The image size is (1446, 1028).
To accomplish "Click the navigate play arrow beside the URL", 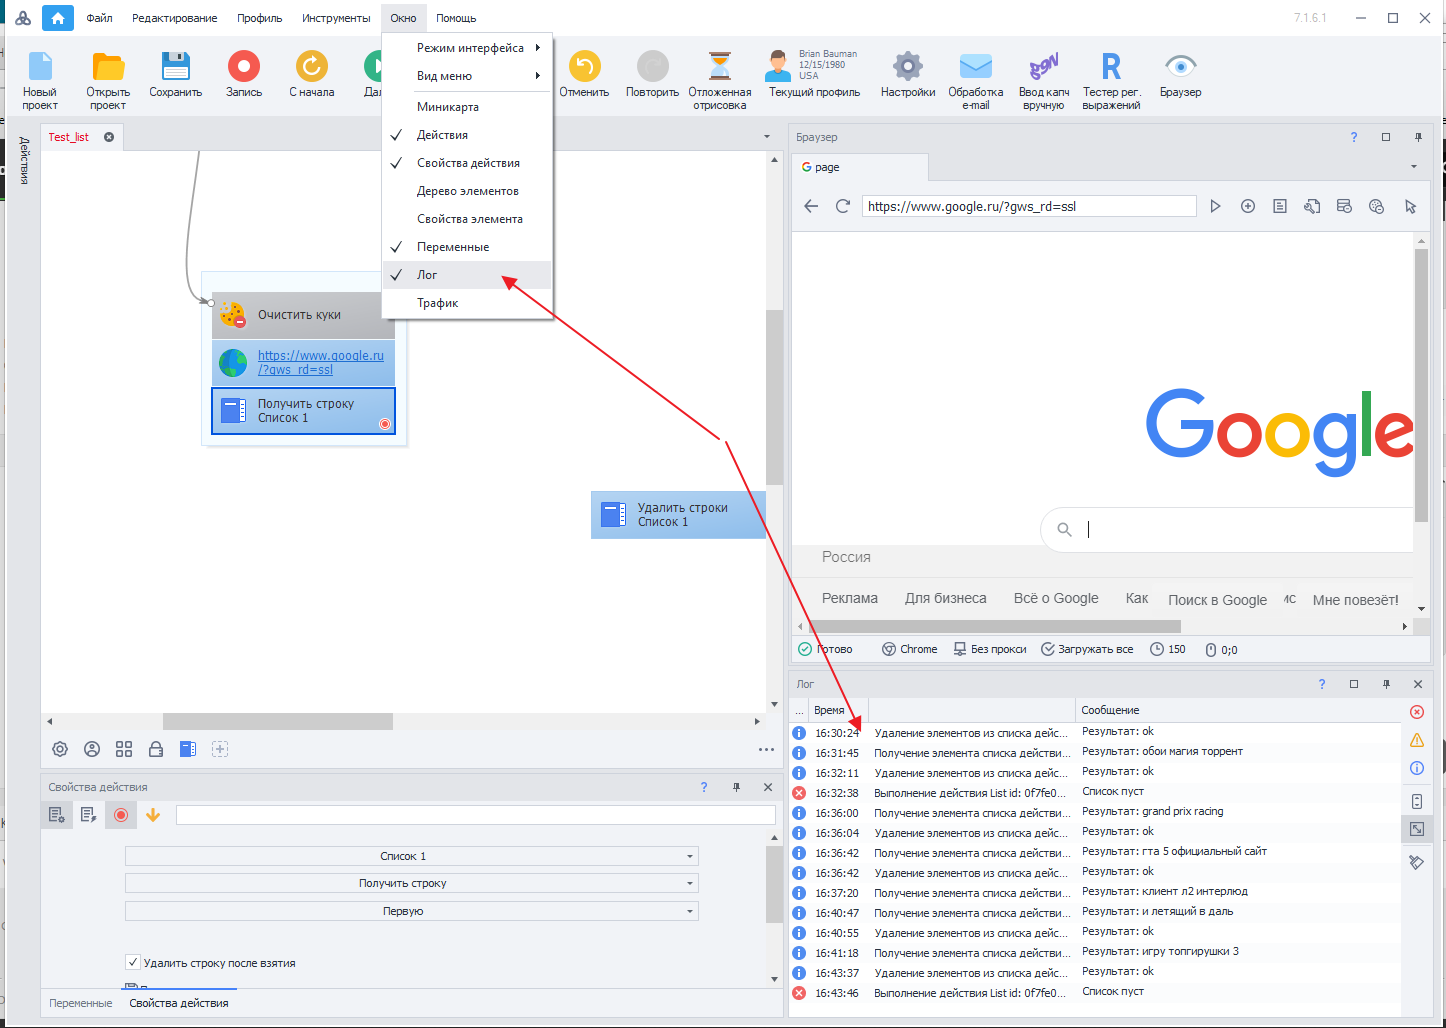I will click(x=1215, y=206).
